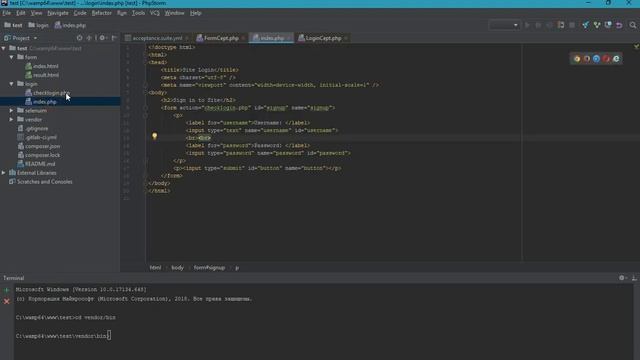Click the run with coverage icon
Screen dimensions: 640x360
[x=549, y=25]
